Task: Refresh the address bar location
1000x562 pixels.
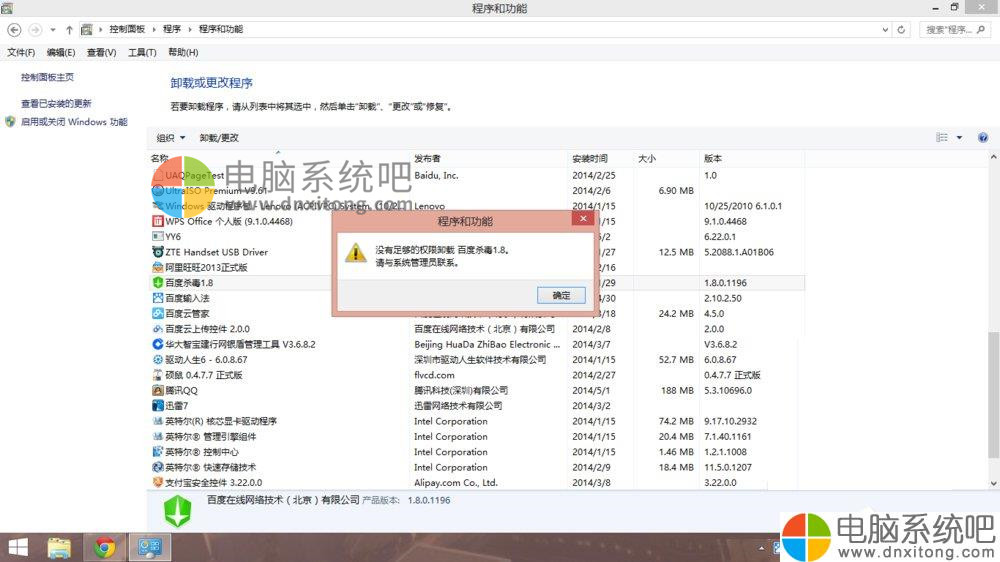Action: point(901,29)
